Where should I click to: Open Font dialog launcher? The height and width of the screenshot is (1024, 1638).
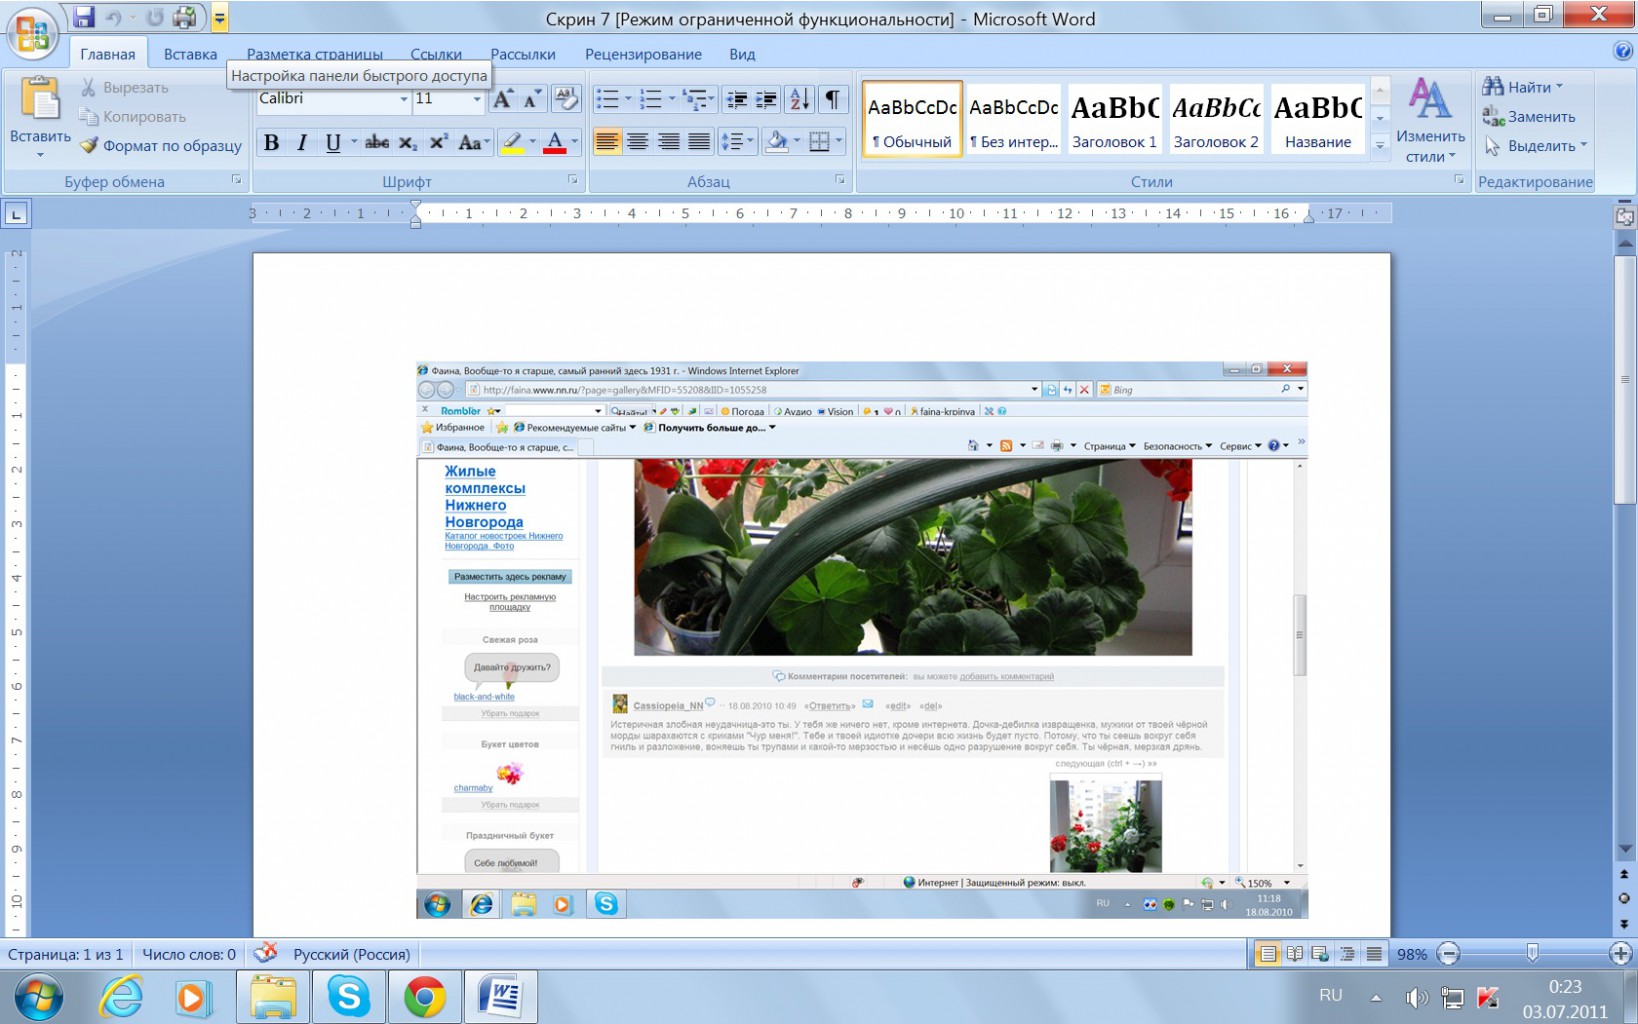[x=573, y=180]
